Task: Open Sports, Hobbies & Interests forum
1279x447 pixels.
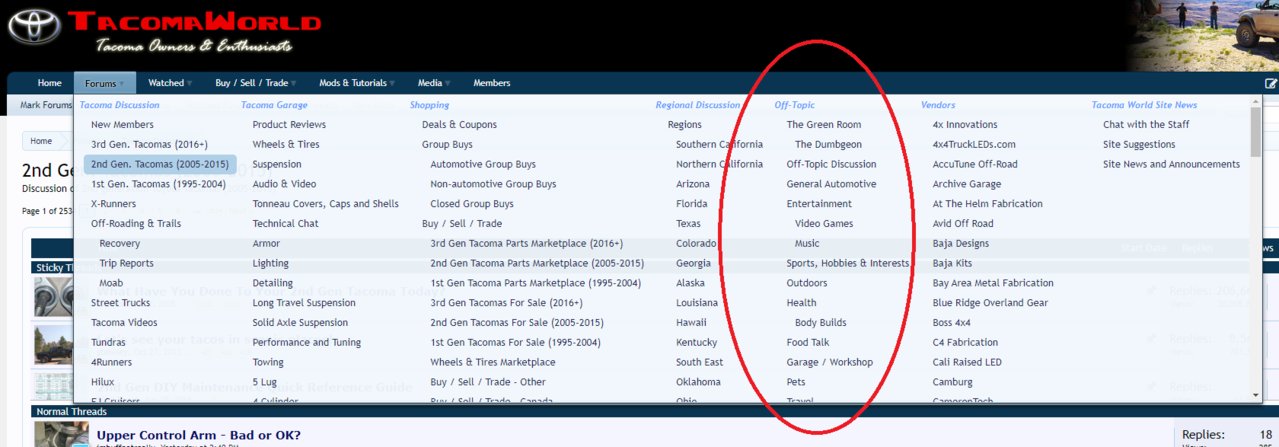Action: click(848, 263)
